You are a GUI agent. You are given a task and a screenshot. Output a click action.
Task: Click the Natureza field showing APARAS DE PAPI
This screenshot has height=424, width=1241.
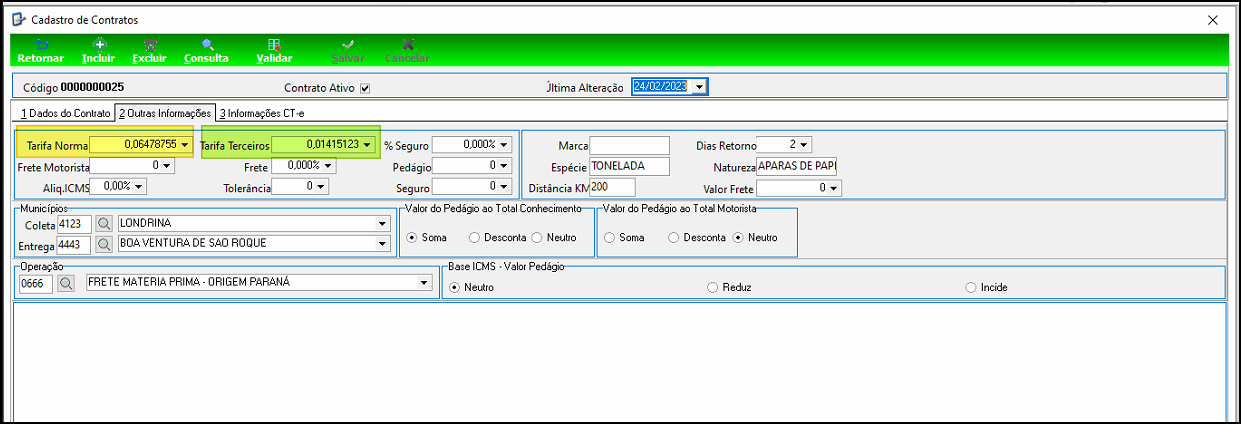[x=796, y=166]
